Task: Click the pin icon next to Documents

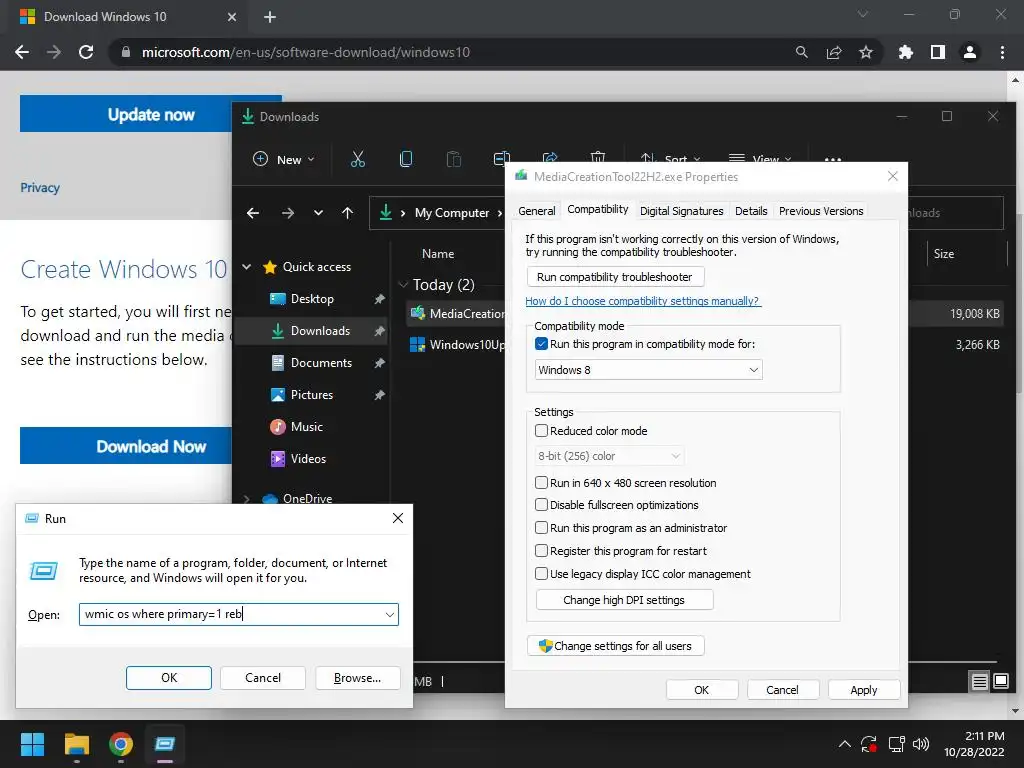Action: (x=379, y=362)
